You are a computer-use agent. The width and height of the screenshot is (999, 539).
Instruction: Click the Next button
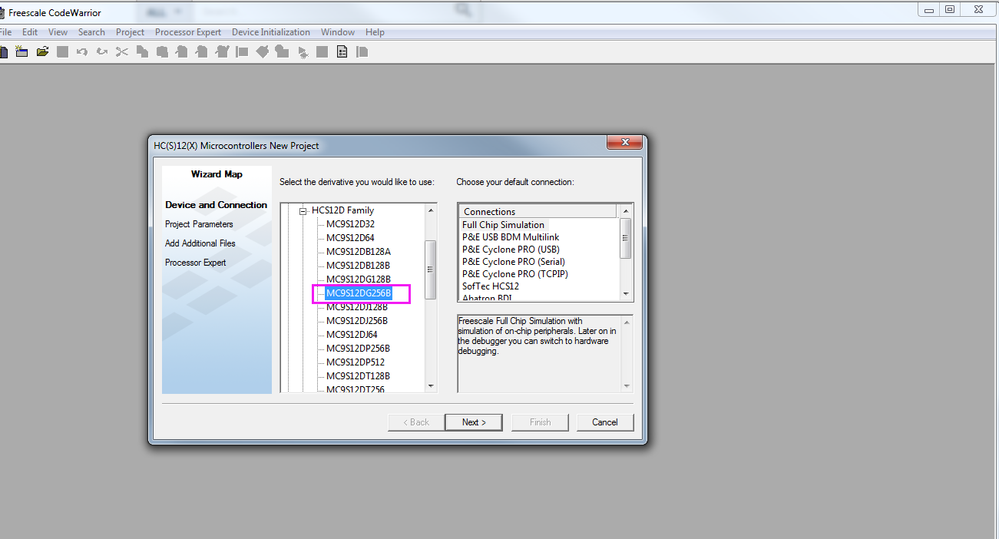[473, 422]
